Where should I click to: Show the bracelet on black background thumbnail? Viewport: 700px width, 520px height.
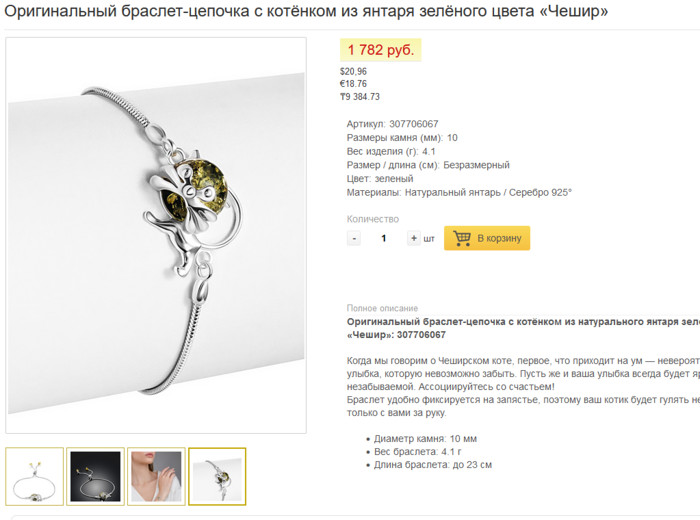(96, 476)
